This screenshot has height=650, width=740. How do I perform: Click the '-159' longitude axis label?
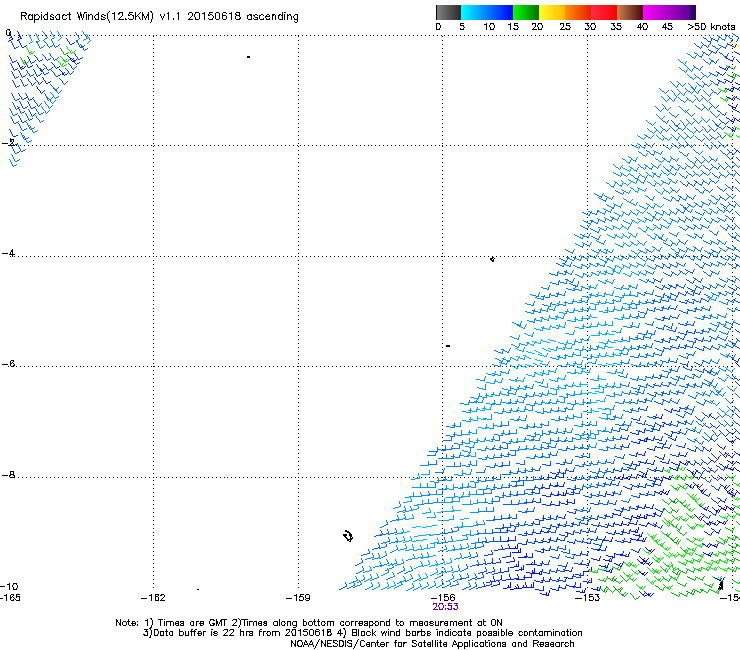(x=298, y=598)
